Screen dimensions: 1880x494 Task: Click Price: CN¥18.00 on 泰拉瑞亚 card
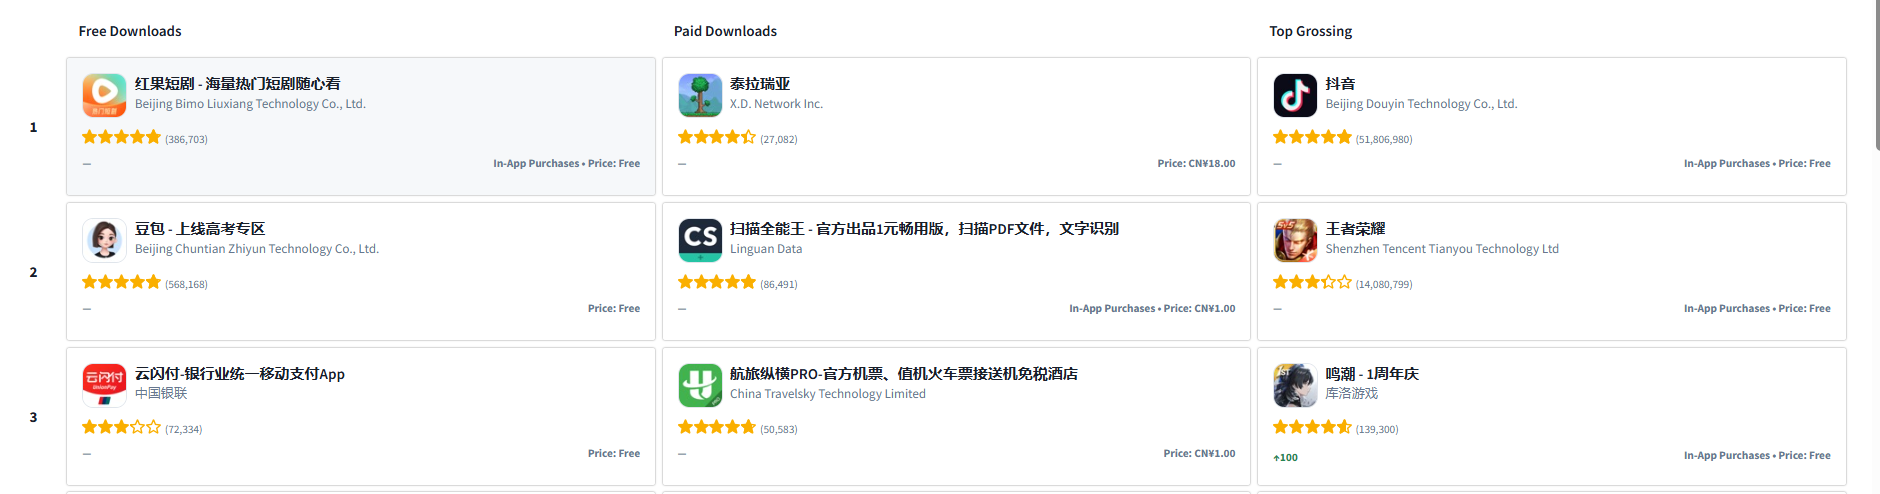click(x=1196, y=164)
